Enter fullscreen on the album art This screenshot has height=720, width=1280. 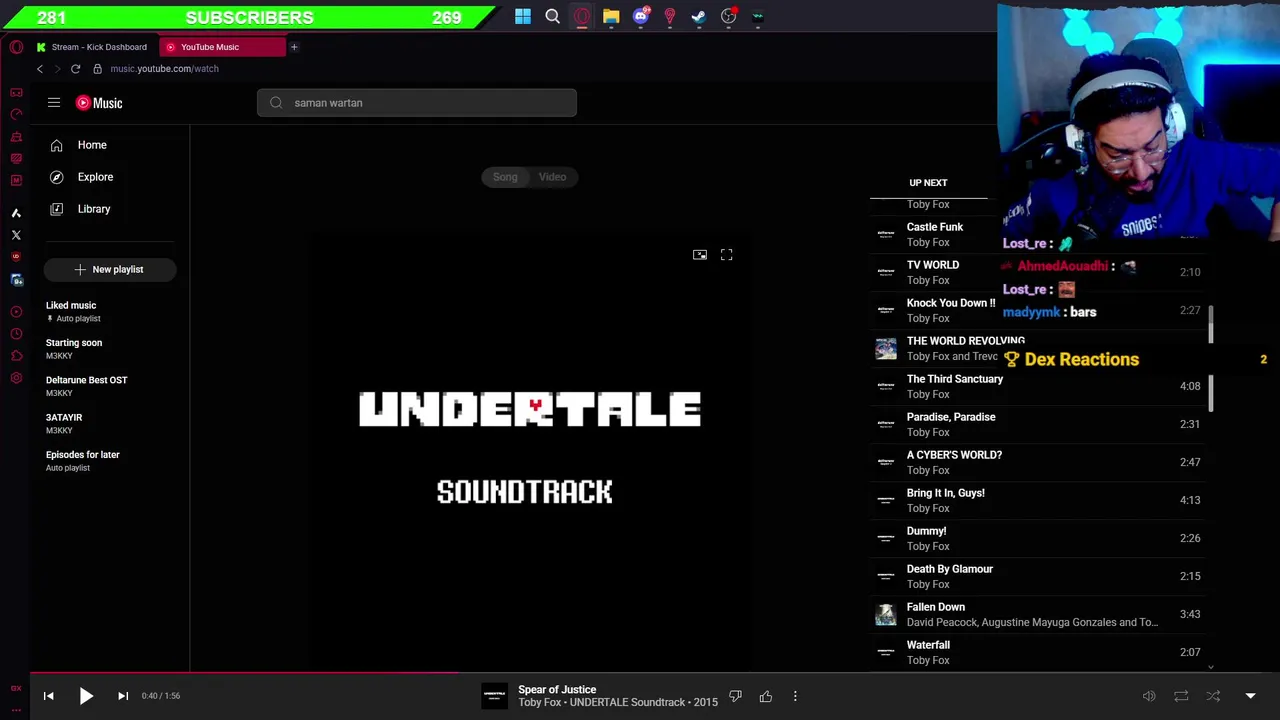click(727, 255)
